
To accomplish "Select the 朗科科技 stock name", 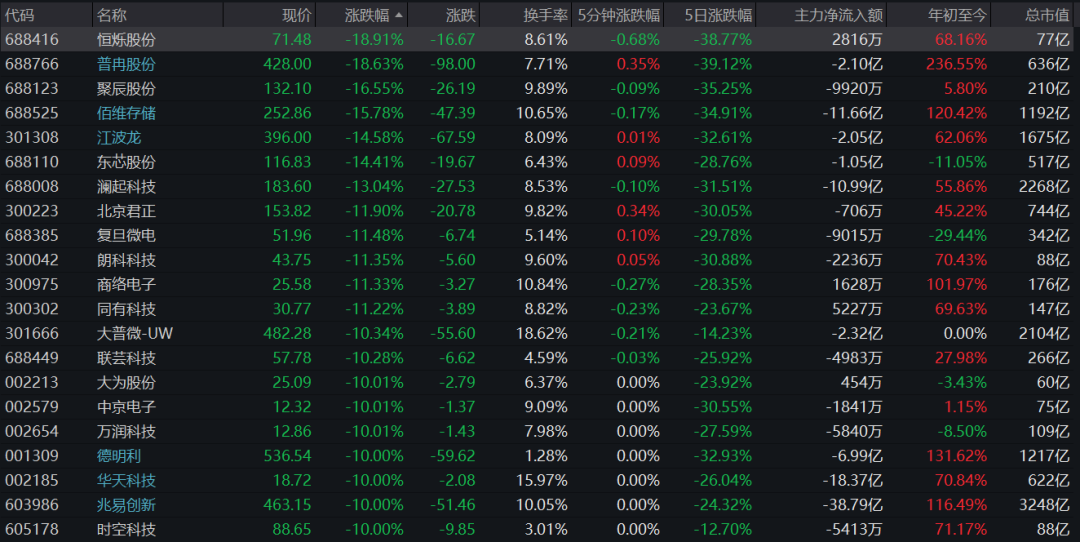I will point(127,260).
